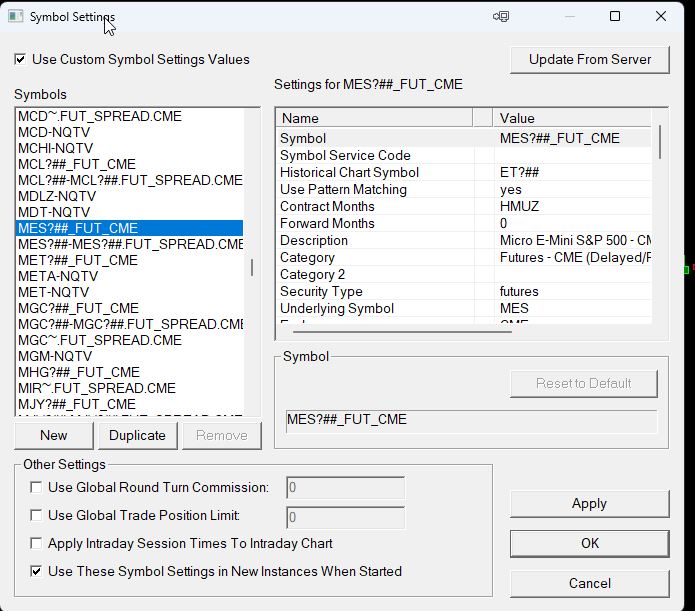Viewport: 695px width, 611px height.
Task: Select highlighted MES?##_FUT_CME list entry
Action: [x=129, y=228]
